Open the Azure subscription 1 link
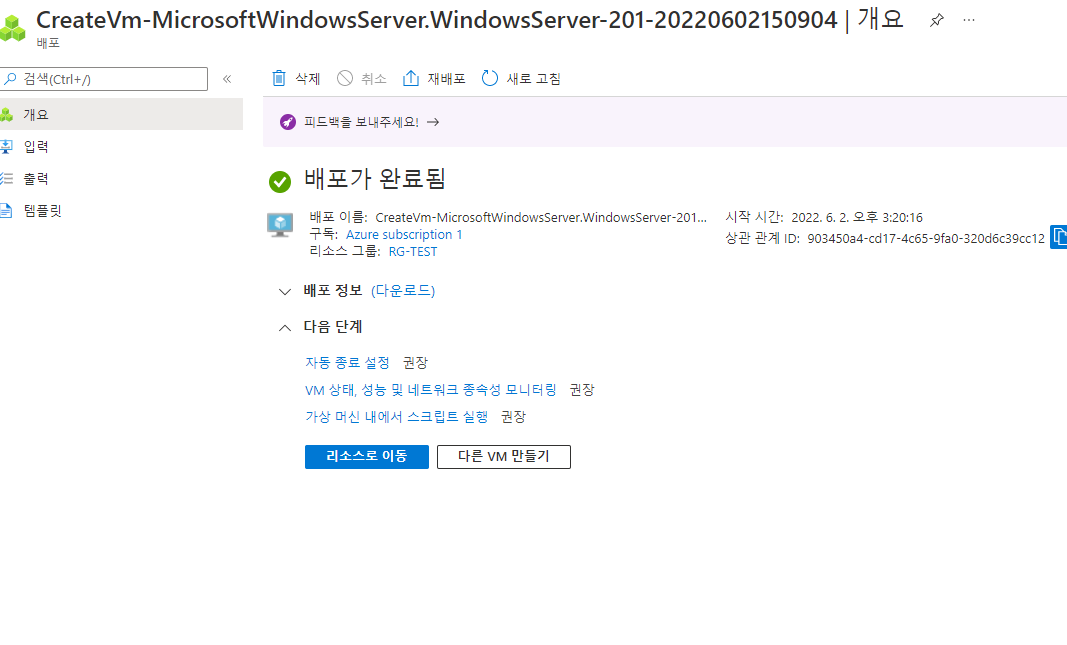The image size is (1067, 645). [404, 235]
